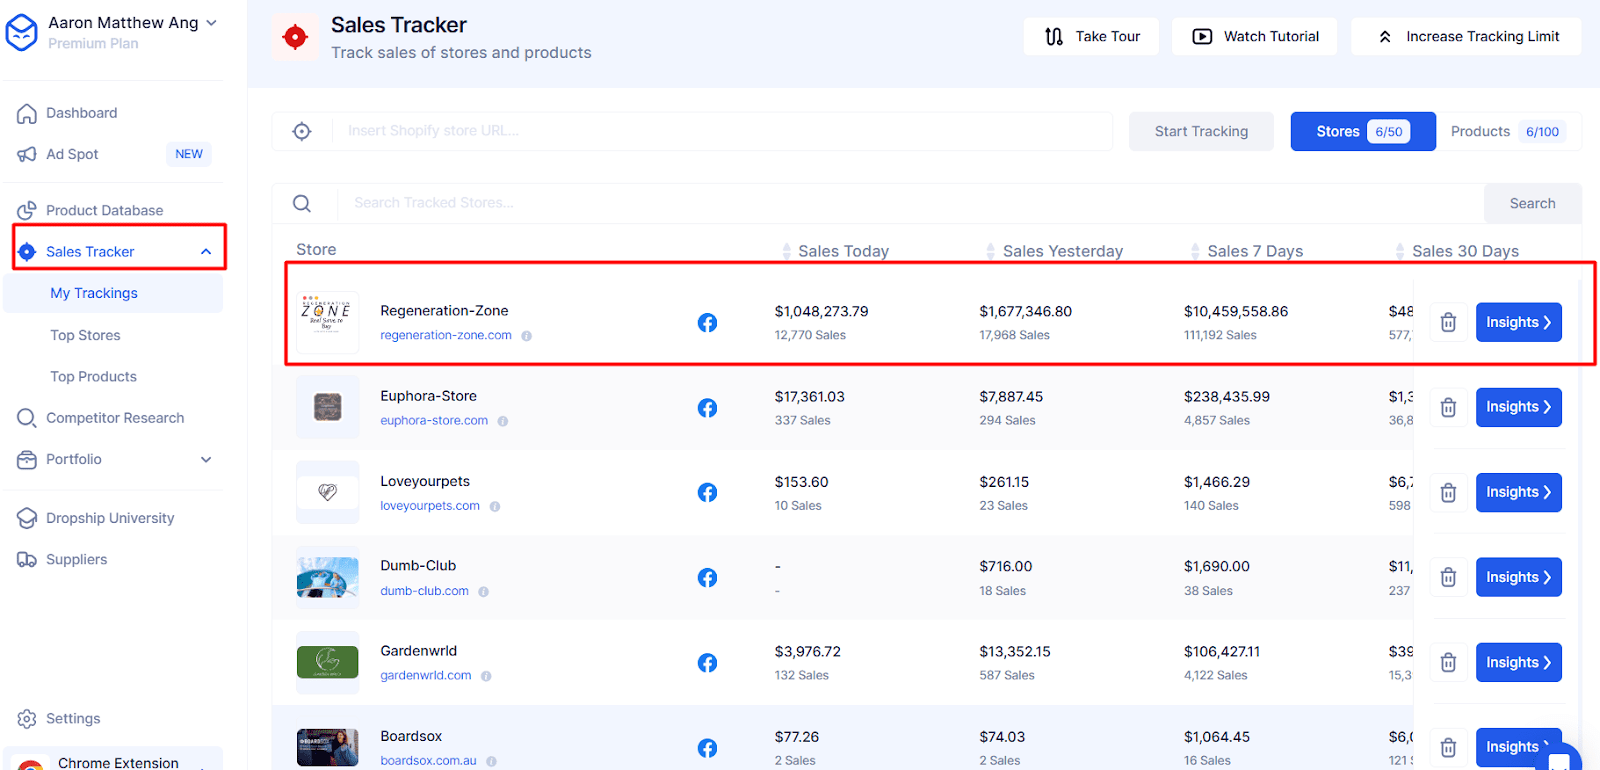Click the info icon beside gardenwrld.com
Image resolution: width=1600 pixels, height=770 pixels.
coord(486,676)
